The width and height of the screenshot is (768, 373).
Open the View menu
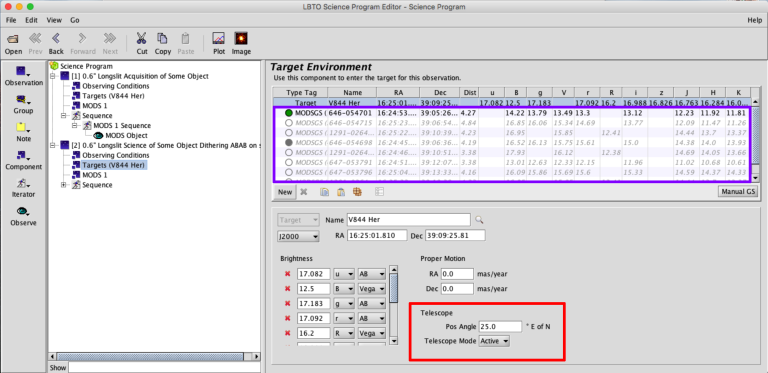pos(54,20)
